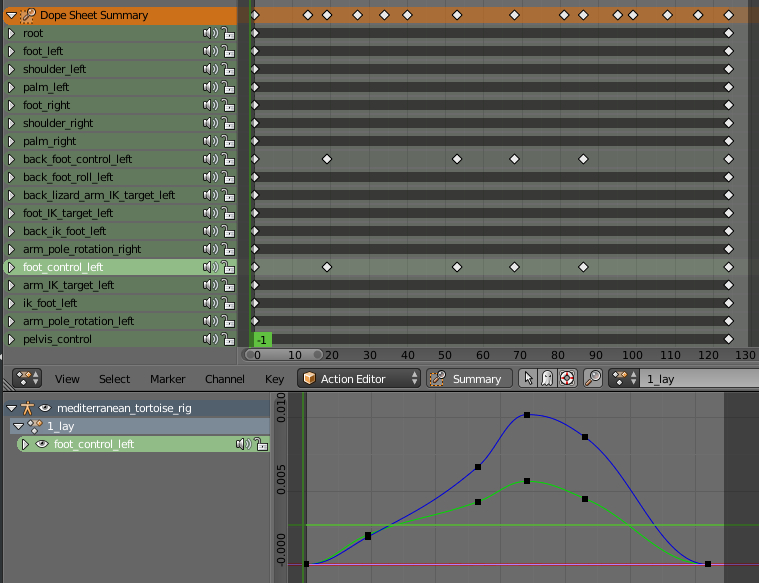The image size is (759, 583).
Task: Lock the shoulder_left channel
Action: click(x=228, y=69)
